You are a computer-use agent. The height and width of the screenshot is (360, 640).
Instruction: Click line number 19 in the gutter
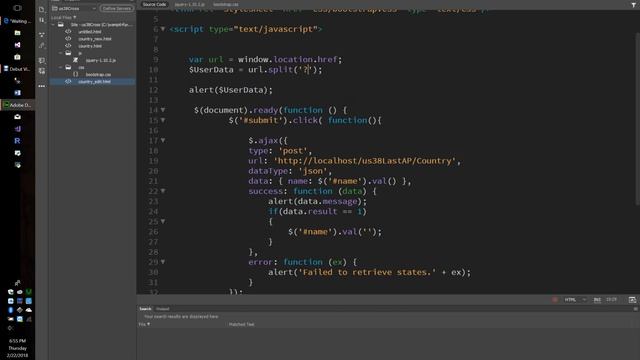click(153, 161)
